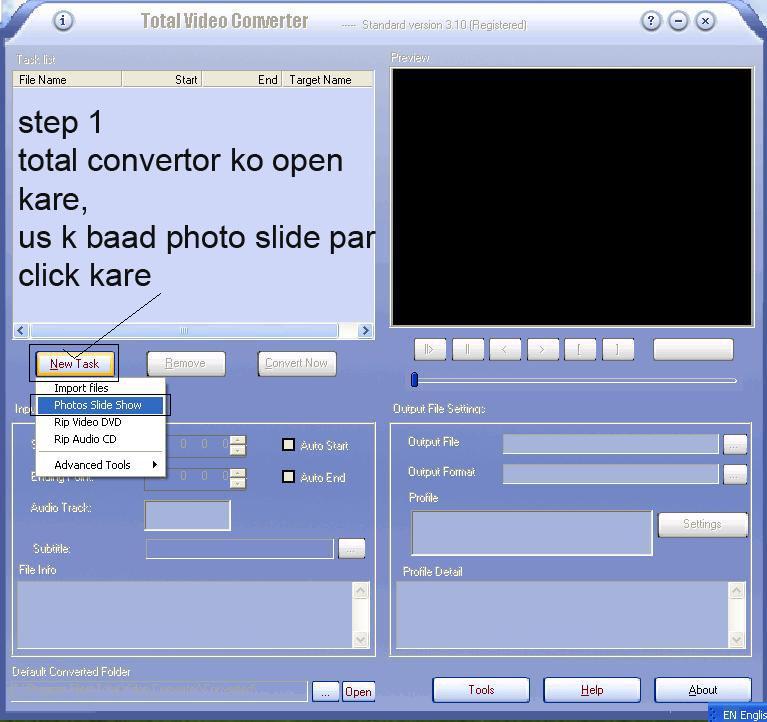Decrease the starting point time stepper
The height and width of the screenshot is (722, 767).
click(x=238, y=450)
